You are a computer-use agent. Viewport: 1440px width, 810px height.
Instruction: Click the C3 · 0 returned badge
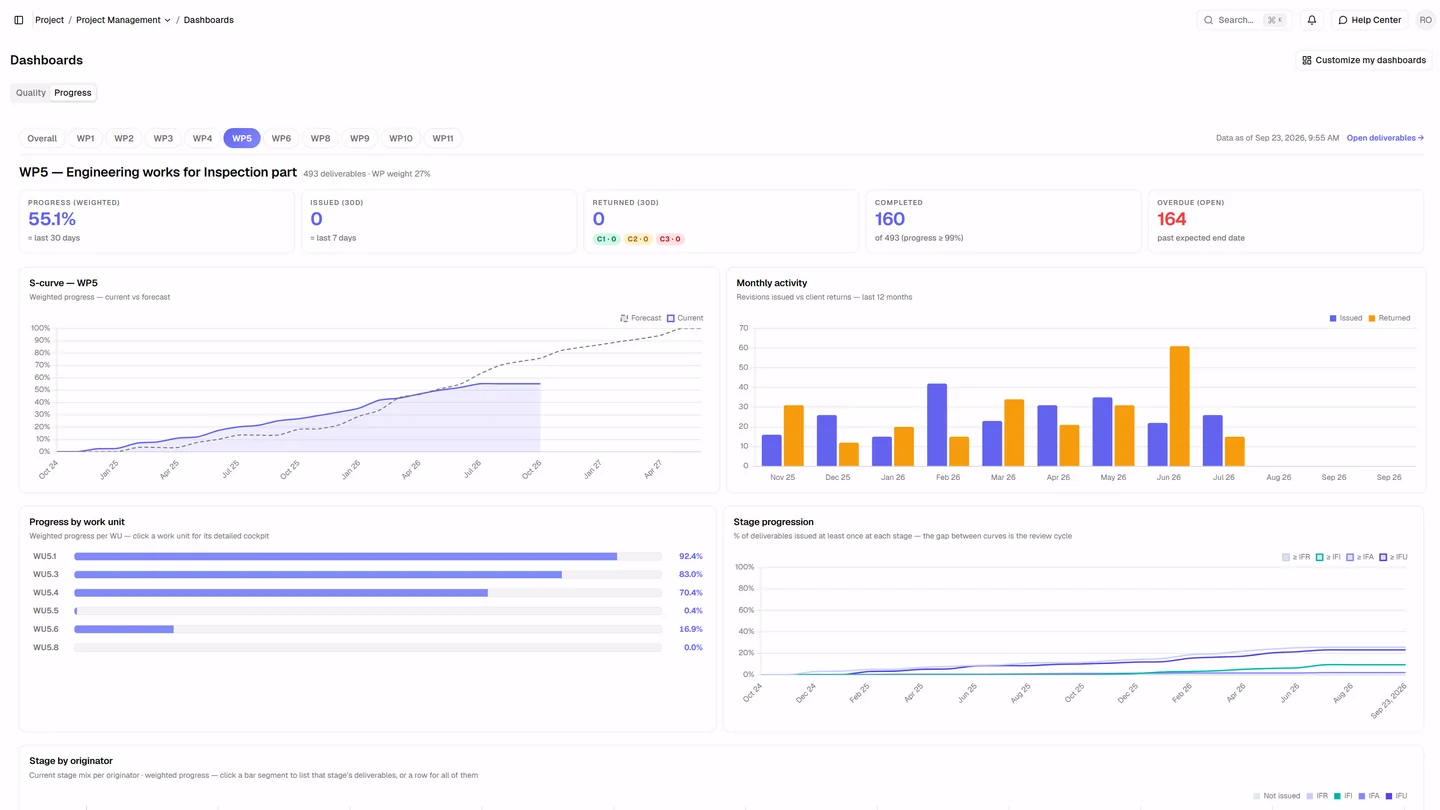pos(670,239)
